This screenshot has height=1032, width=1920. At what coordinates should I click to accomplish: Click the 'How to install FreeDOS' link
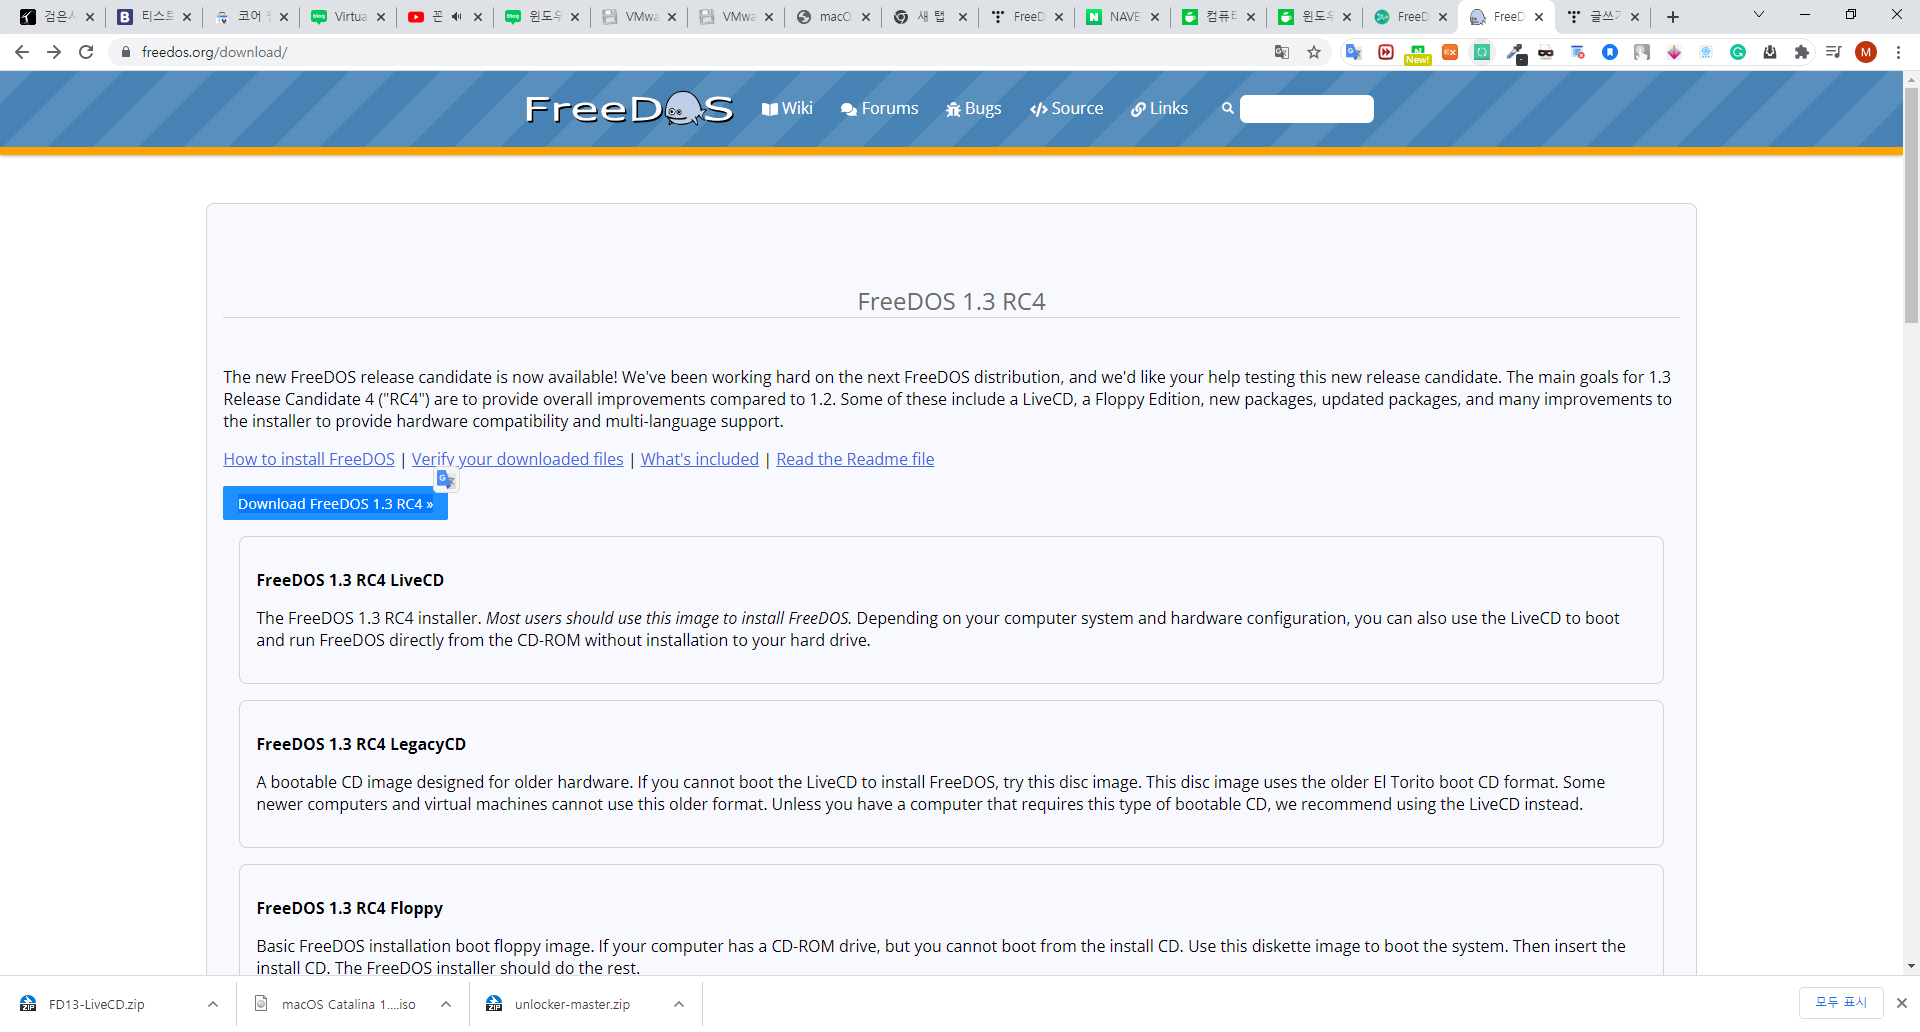pyautogui.click(x=309, y=459)
